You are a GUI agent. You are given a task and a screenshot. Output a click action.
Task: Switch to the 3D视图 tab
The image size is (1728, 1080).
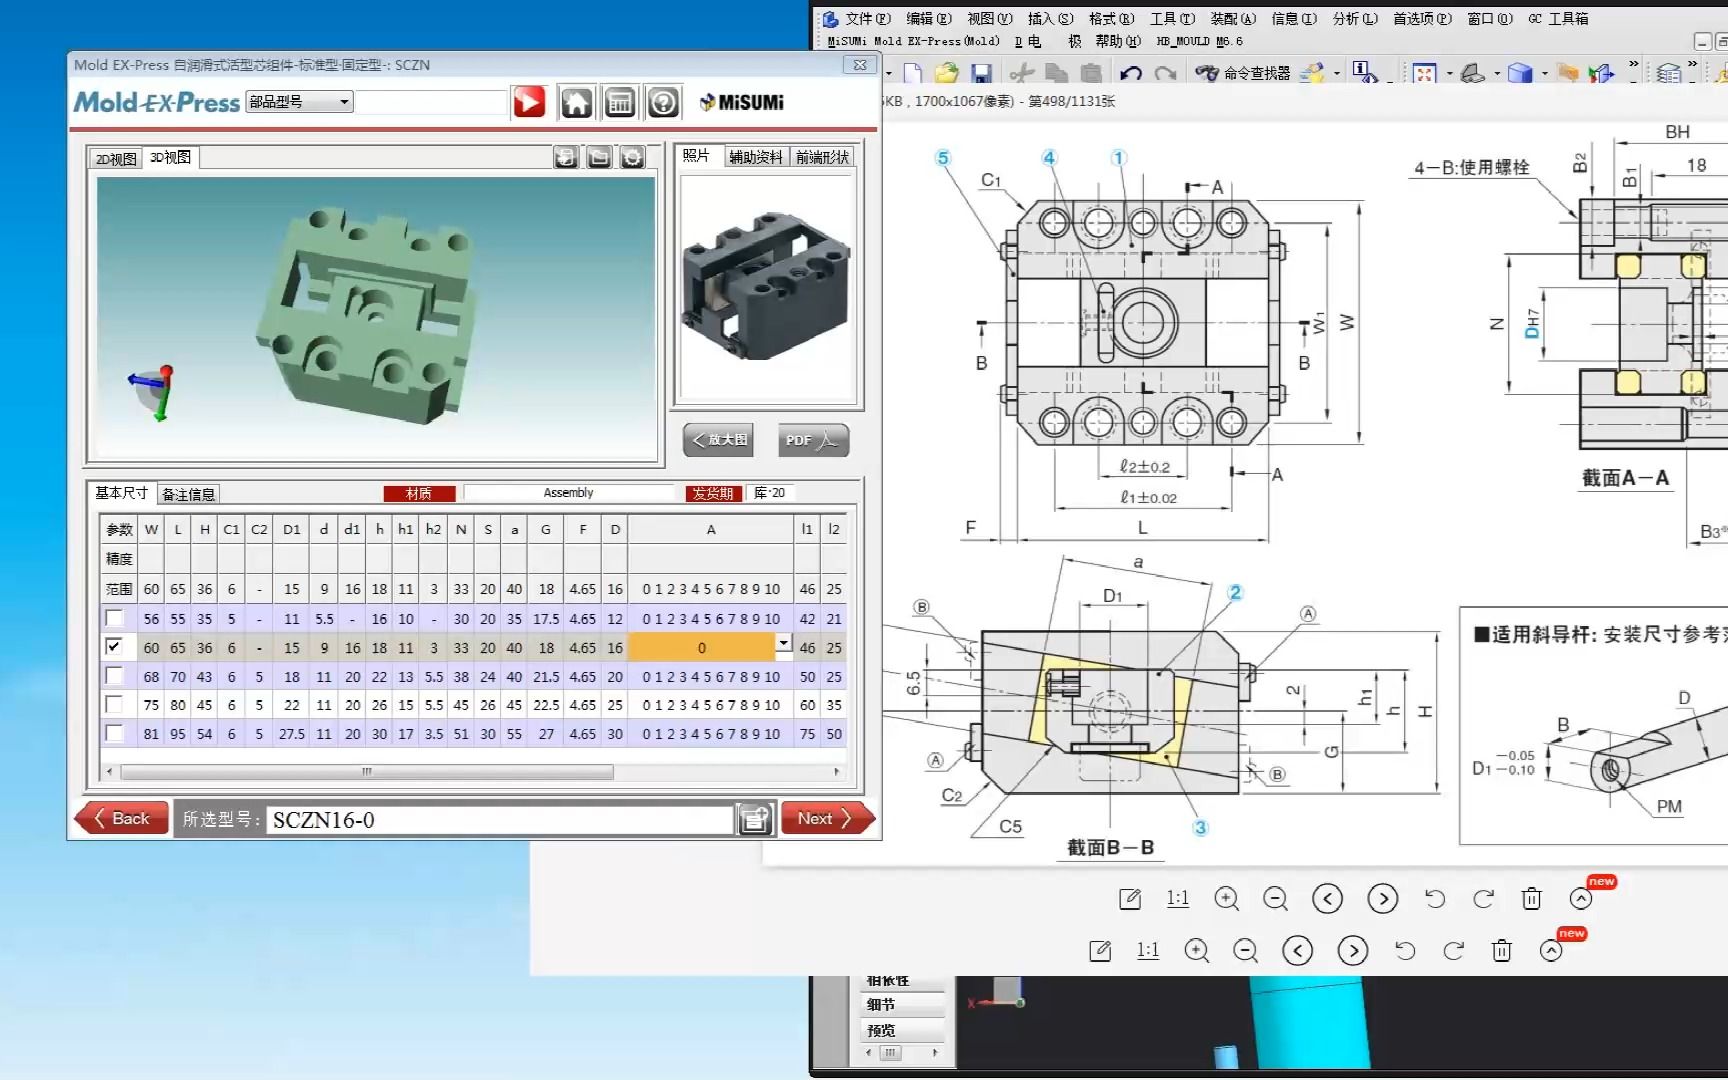tap(170, 157)
